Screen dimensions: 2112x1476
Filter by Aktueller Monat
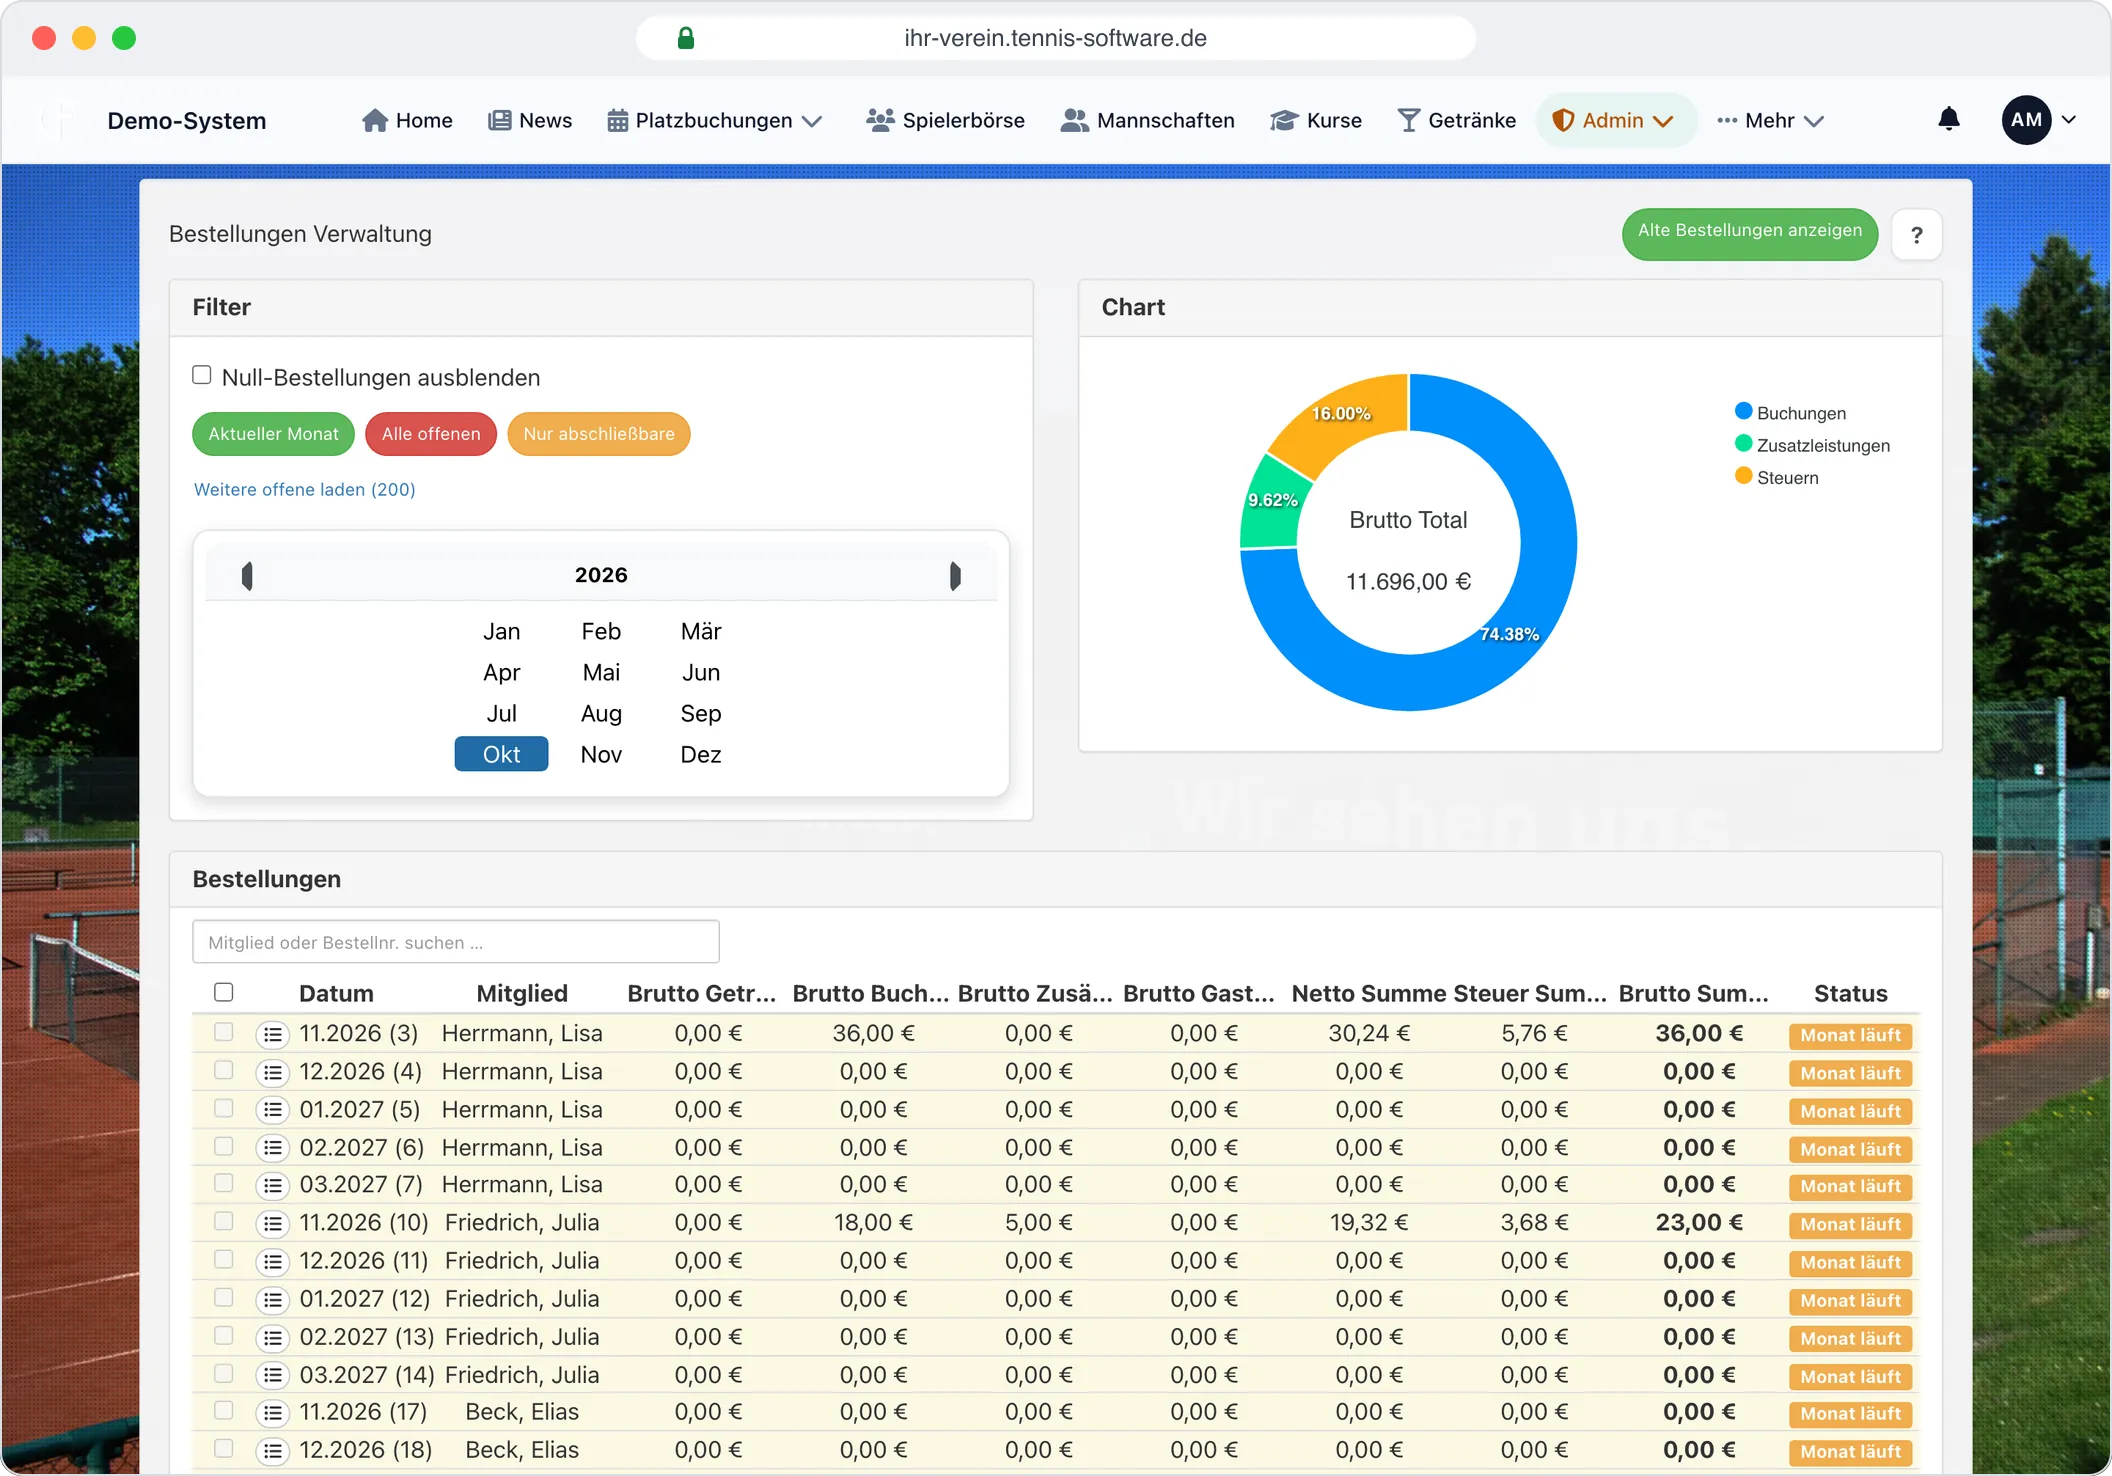click(273, 434)
